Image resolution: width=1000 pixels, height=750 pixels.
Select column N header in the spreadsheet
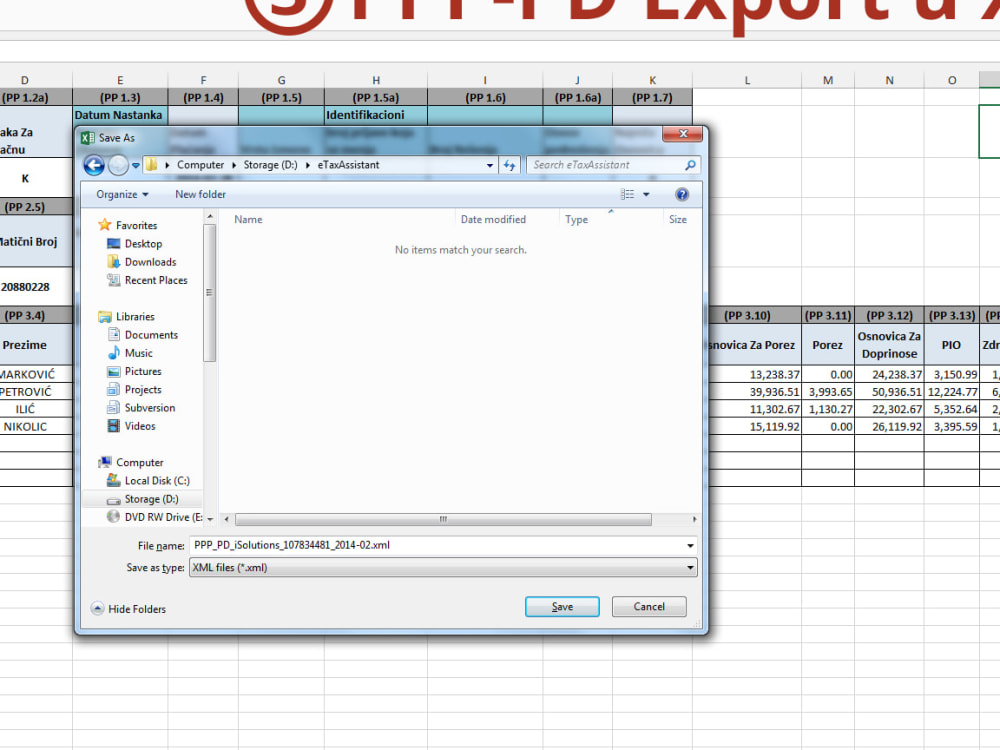[x=889, y=80]
